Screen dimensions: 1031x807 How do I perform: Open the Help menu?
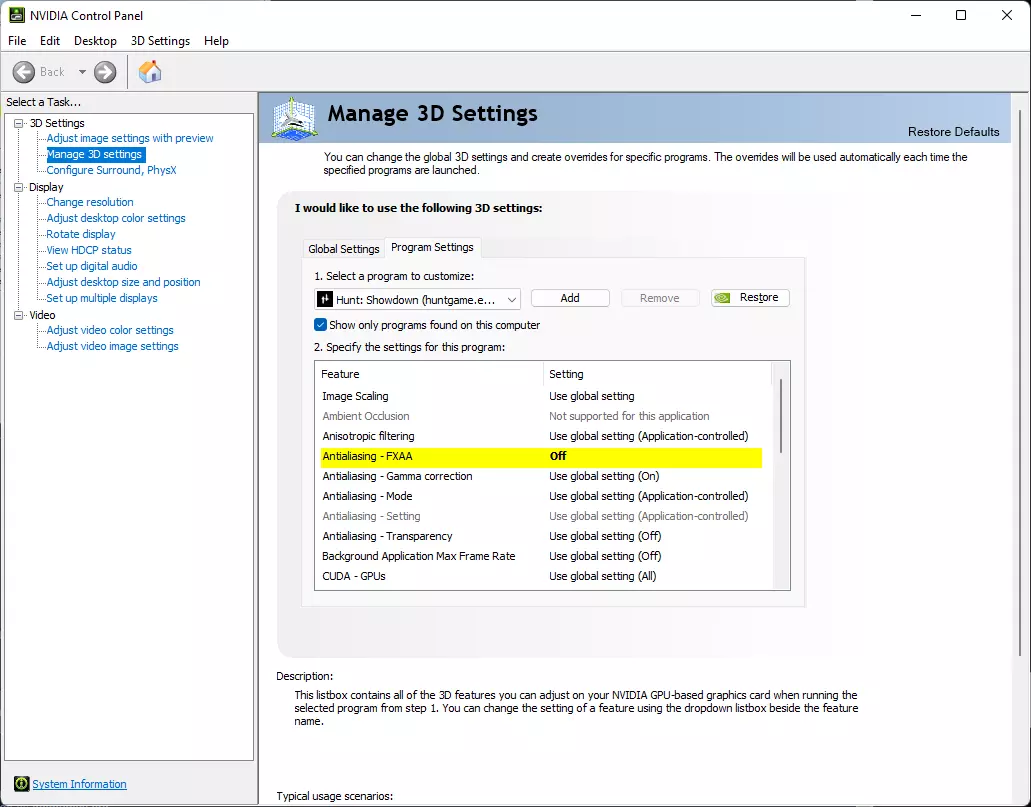pyautogui.click(x=216, y=41)
